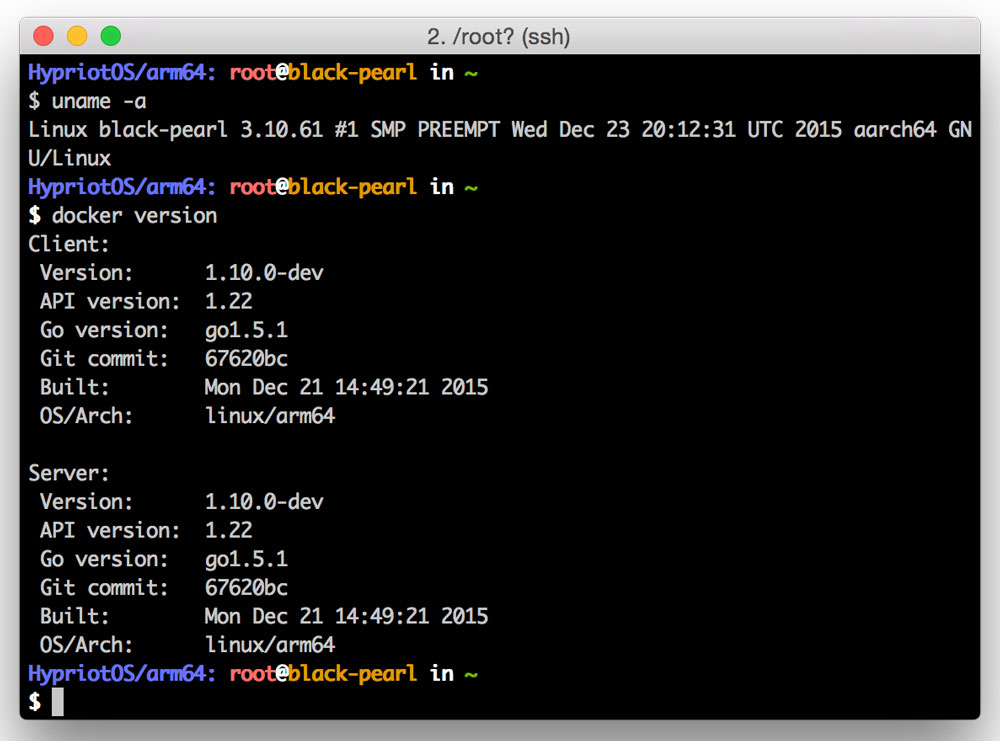Image resolution: width=1000 pixels, height=741 pixels.
Task: Click the terminal cursor block at last prompt
Action: [58, 702]
